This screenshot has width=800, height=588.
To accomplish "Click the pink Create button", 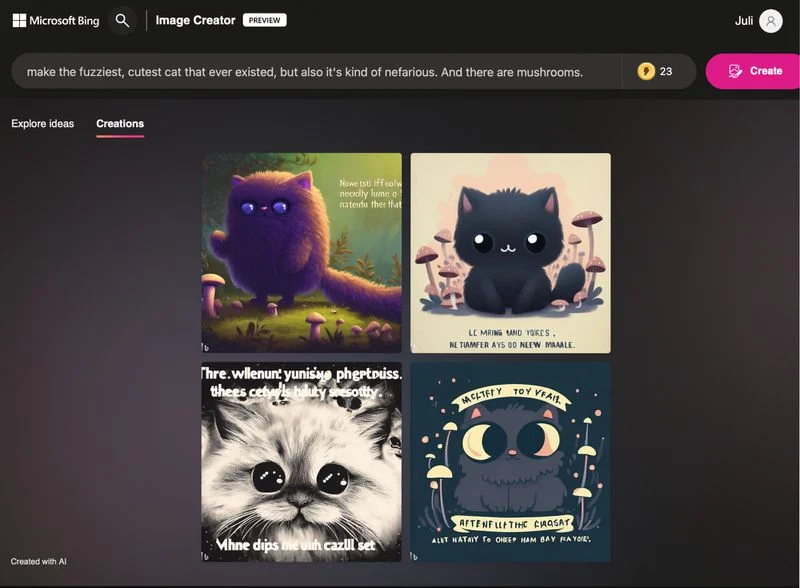I will click(x=753, y=71).
